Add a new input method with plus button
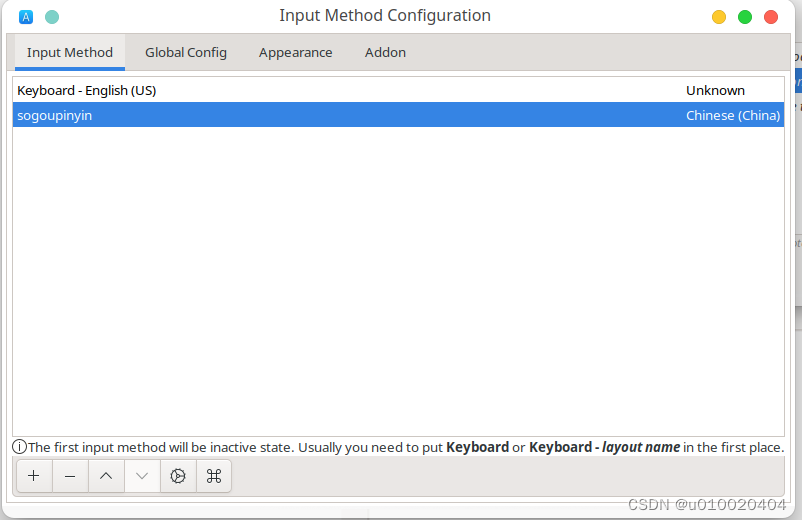Screen dimensions: 802x520 click(34, 476)
